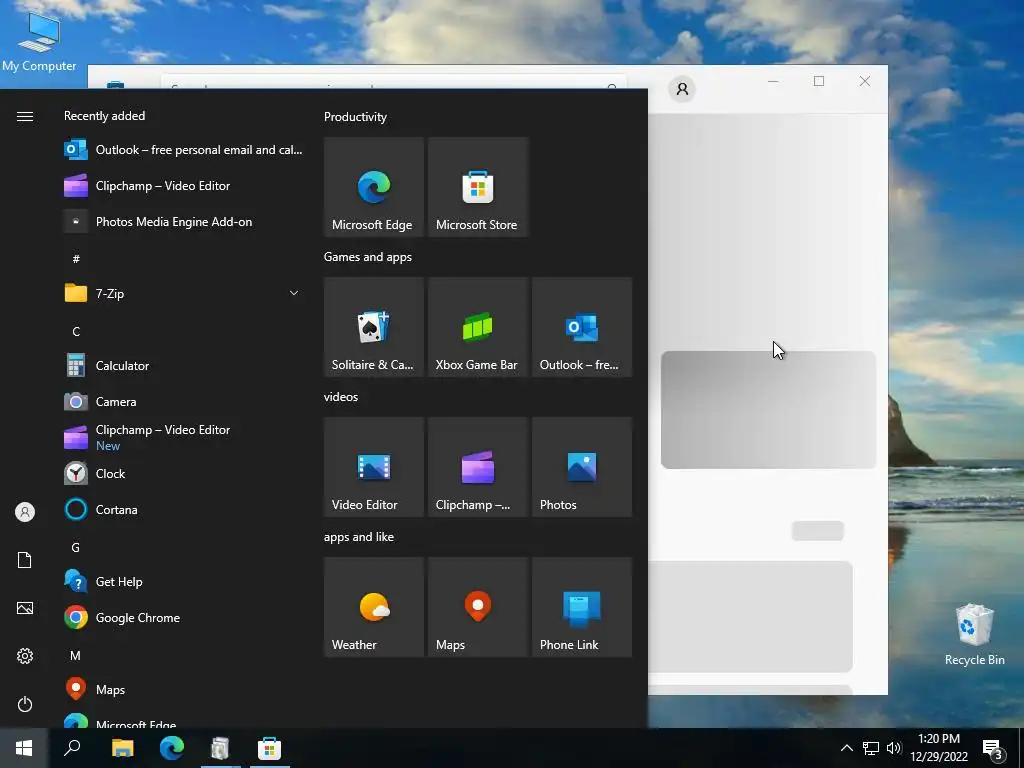Open the Xbox Game Bar tile

point(477,327)
